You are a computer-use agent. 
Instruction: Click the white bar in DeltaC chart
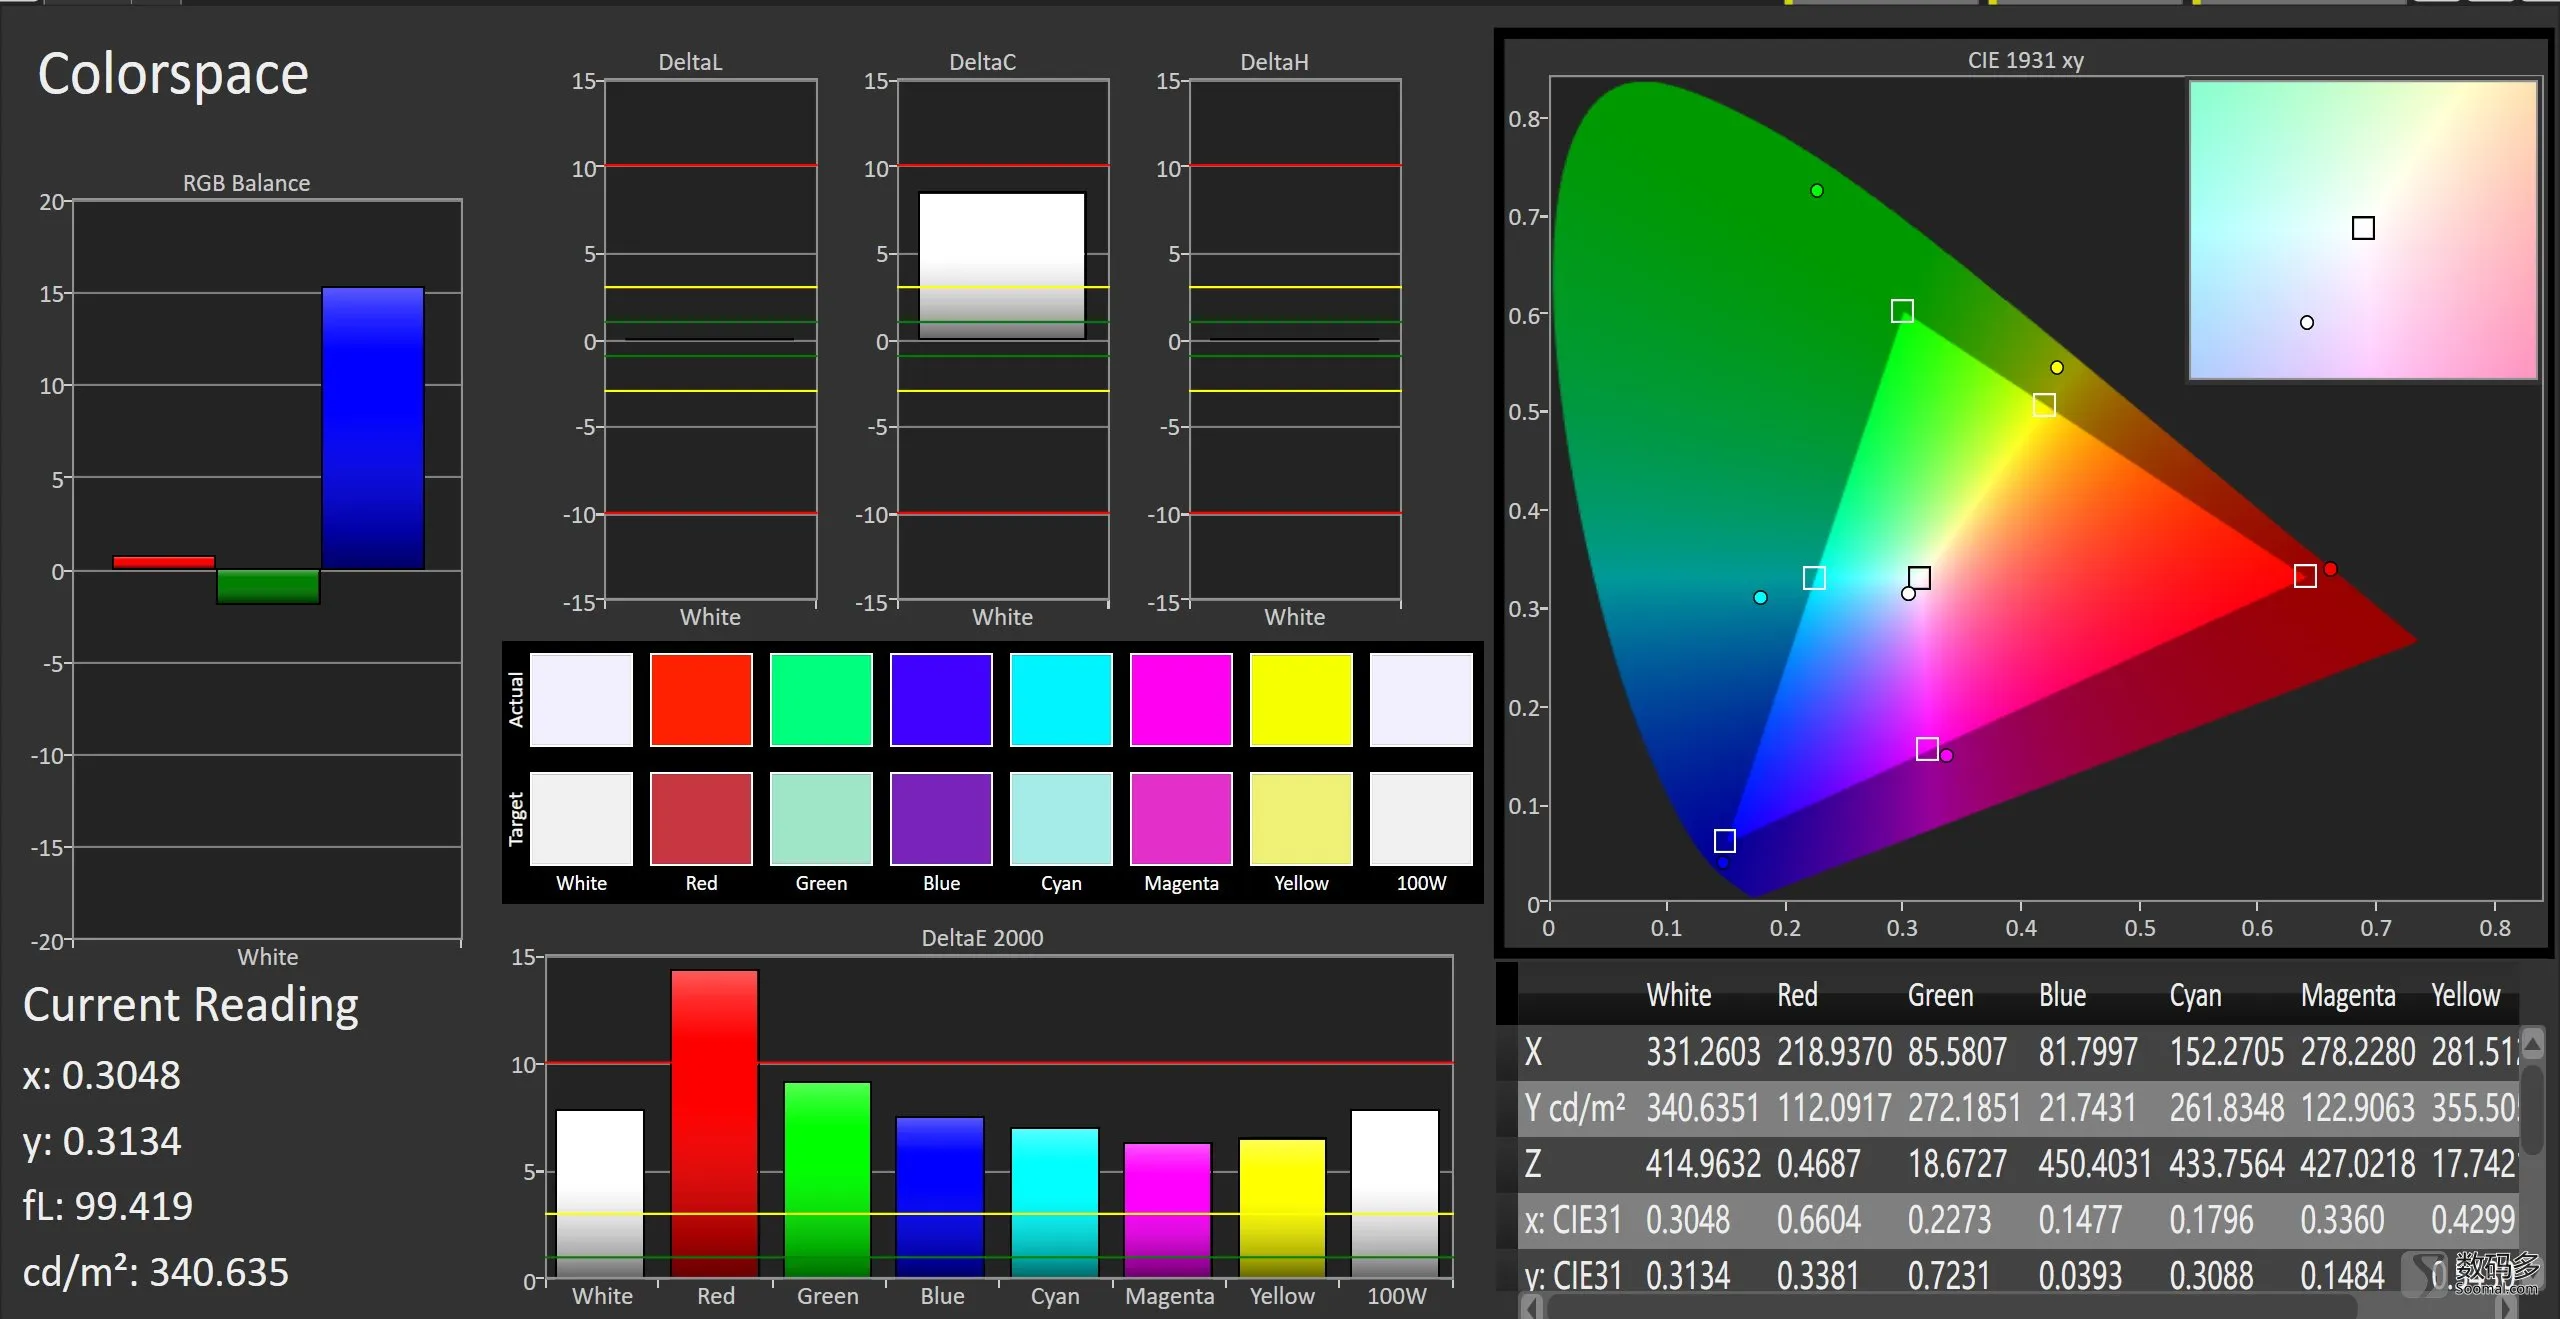click(x=1002, y=266)
